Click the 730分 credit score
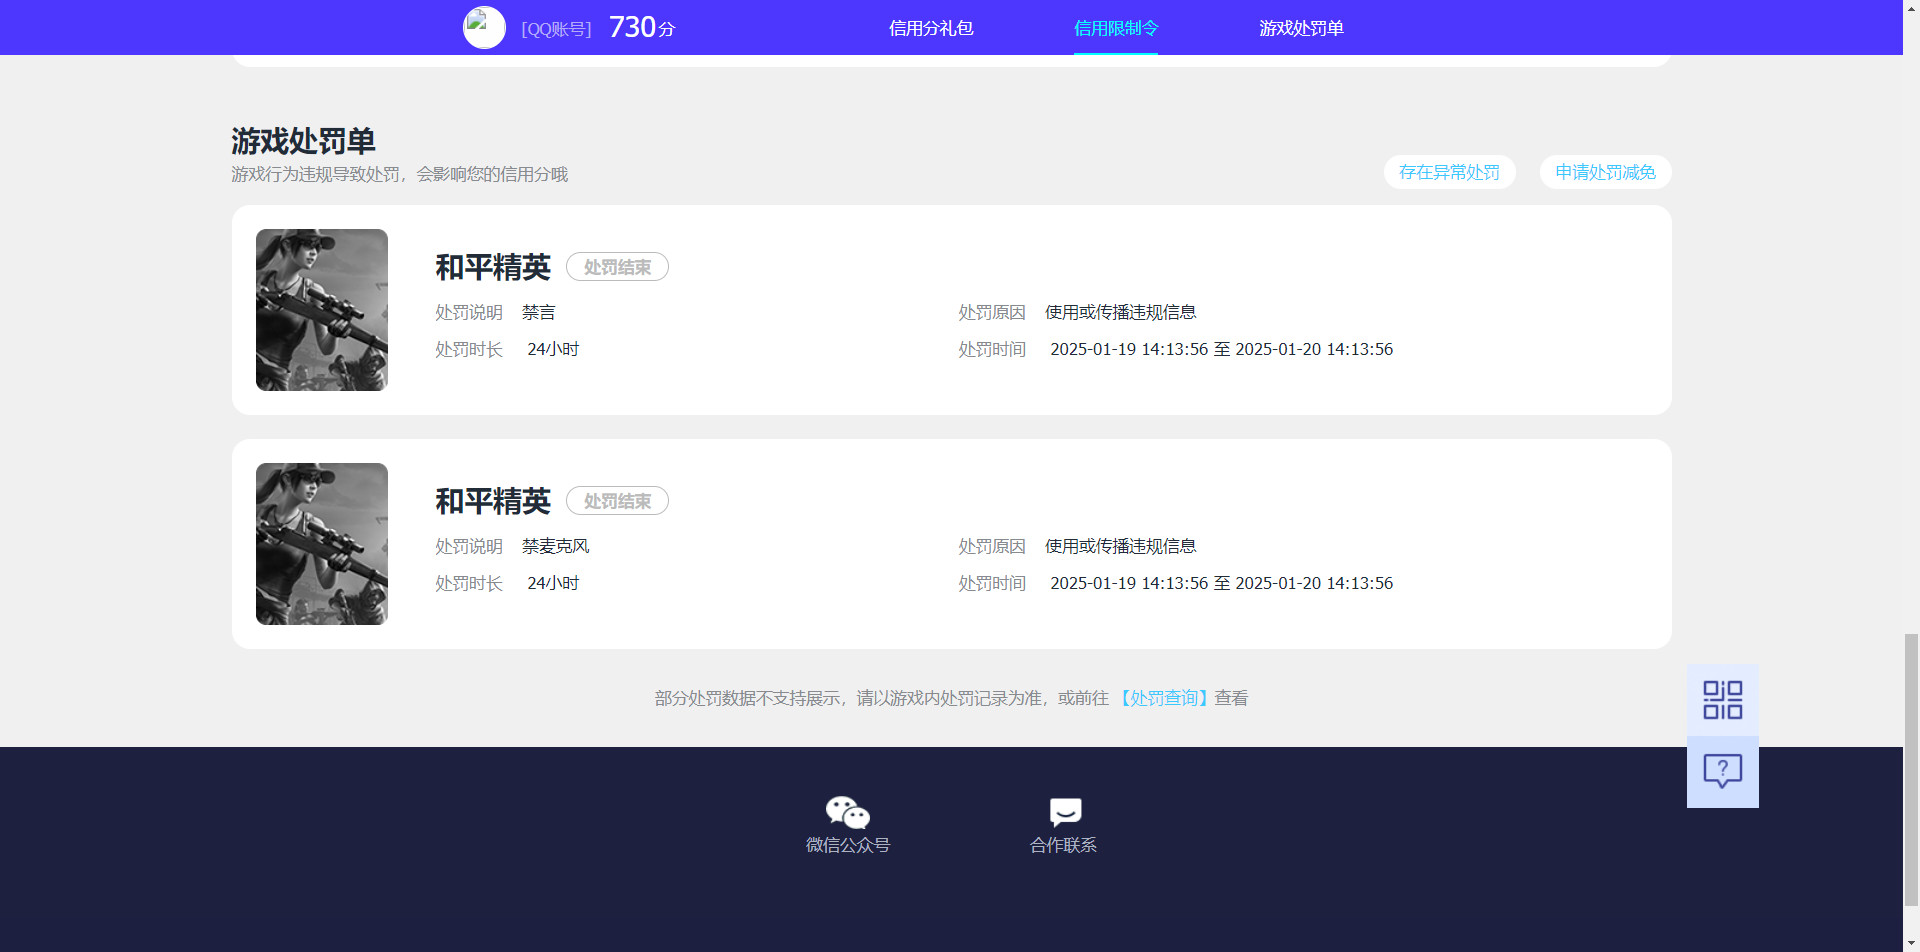The height and width of the screenshot is (952, 1920). 642,27
